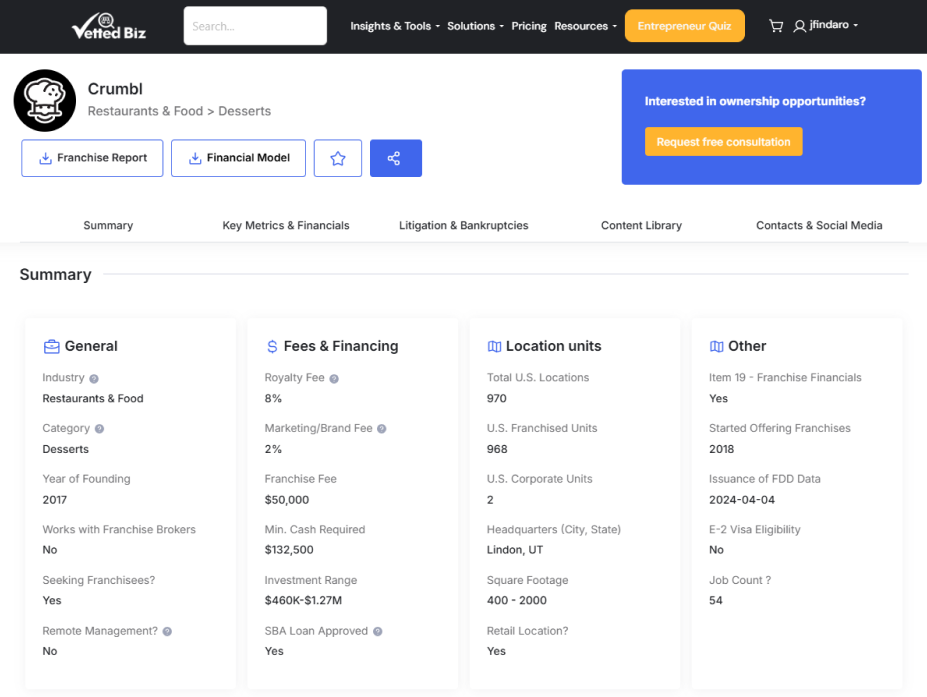The width and height of the screenshot is (927, 697).
Task: Click the SBA Loan Approved help icon
Action: (x=378, y=631)
